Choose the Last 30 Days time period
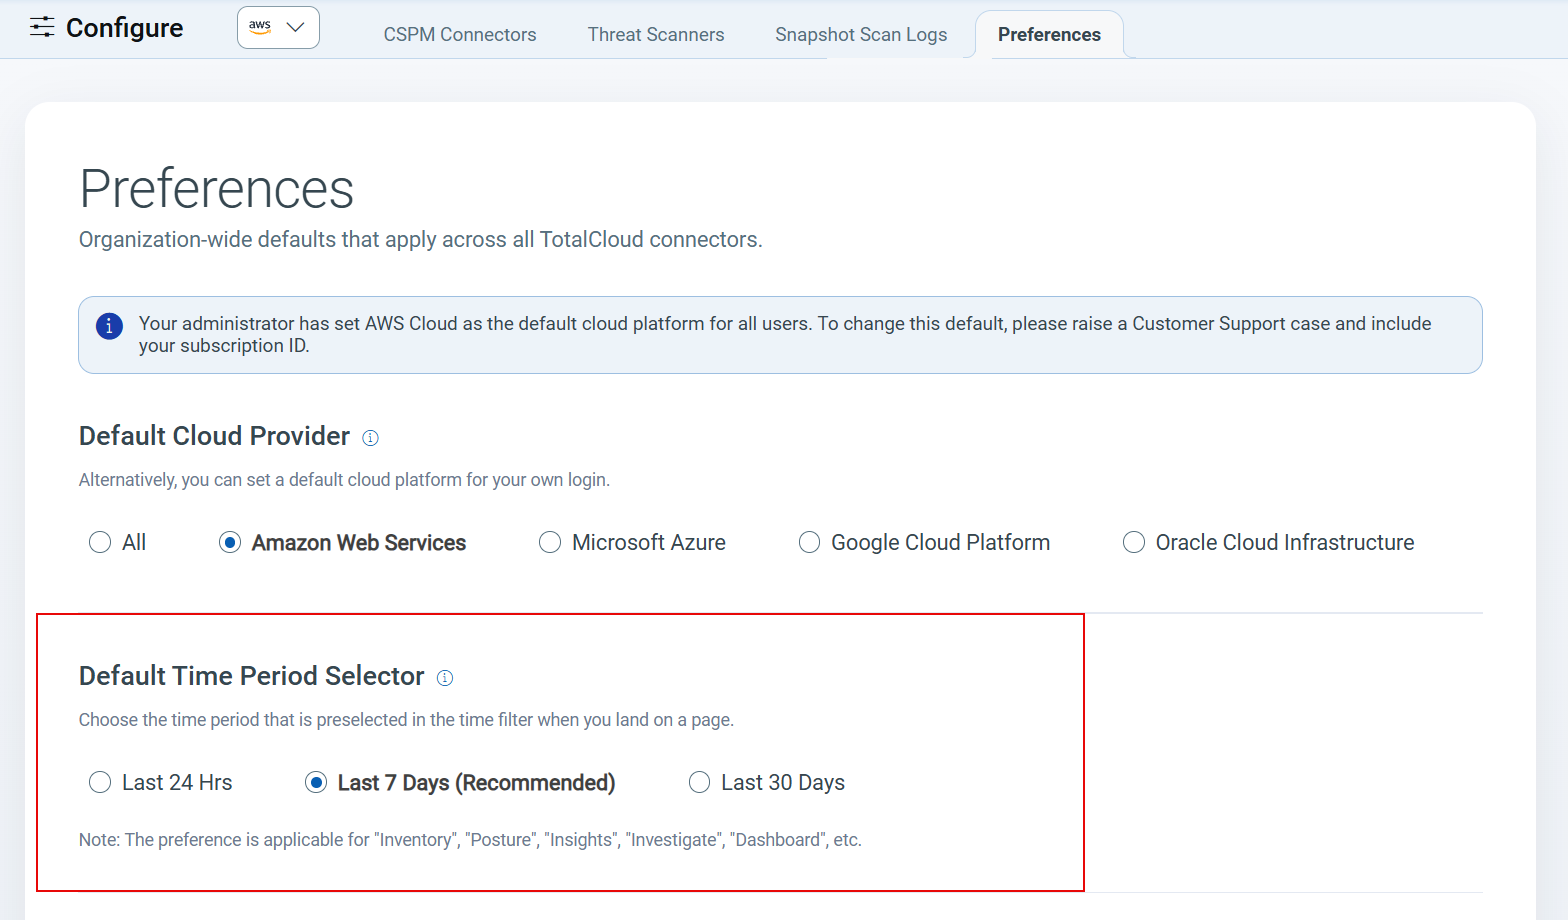 coord(699,782)
